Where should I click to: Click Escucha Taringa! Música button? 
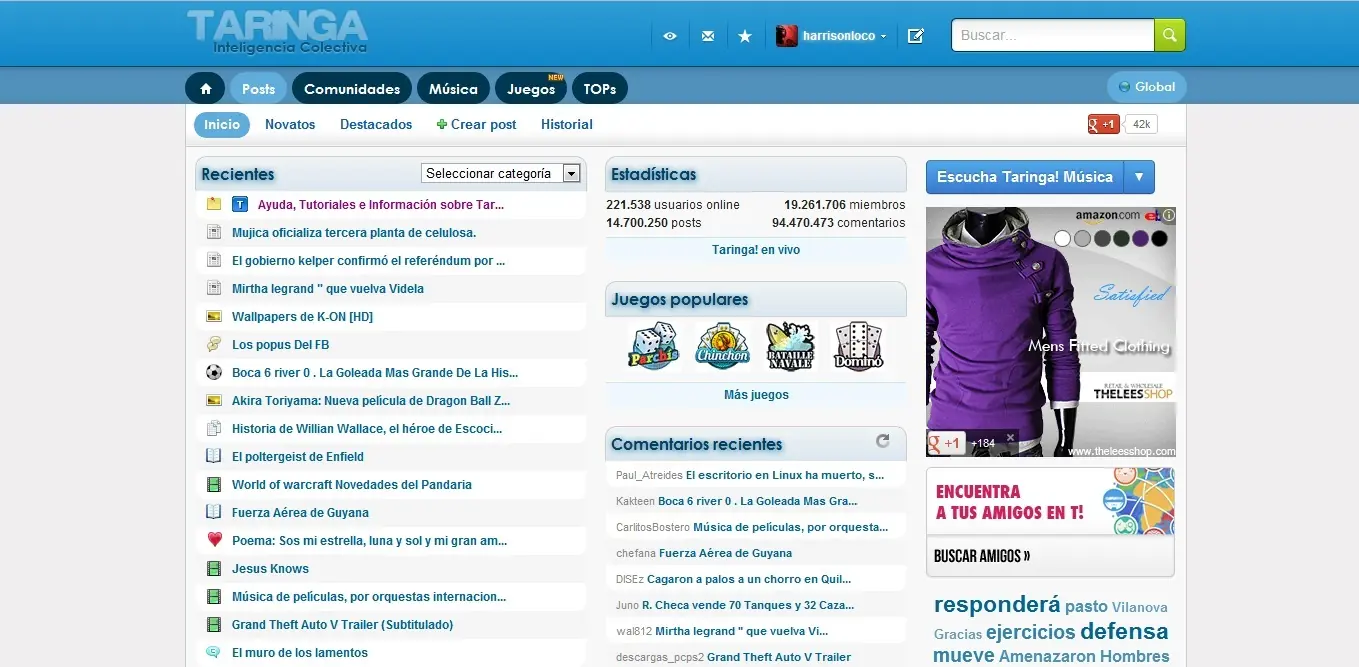[1025, 177]
